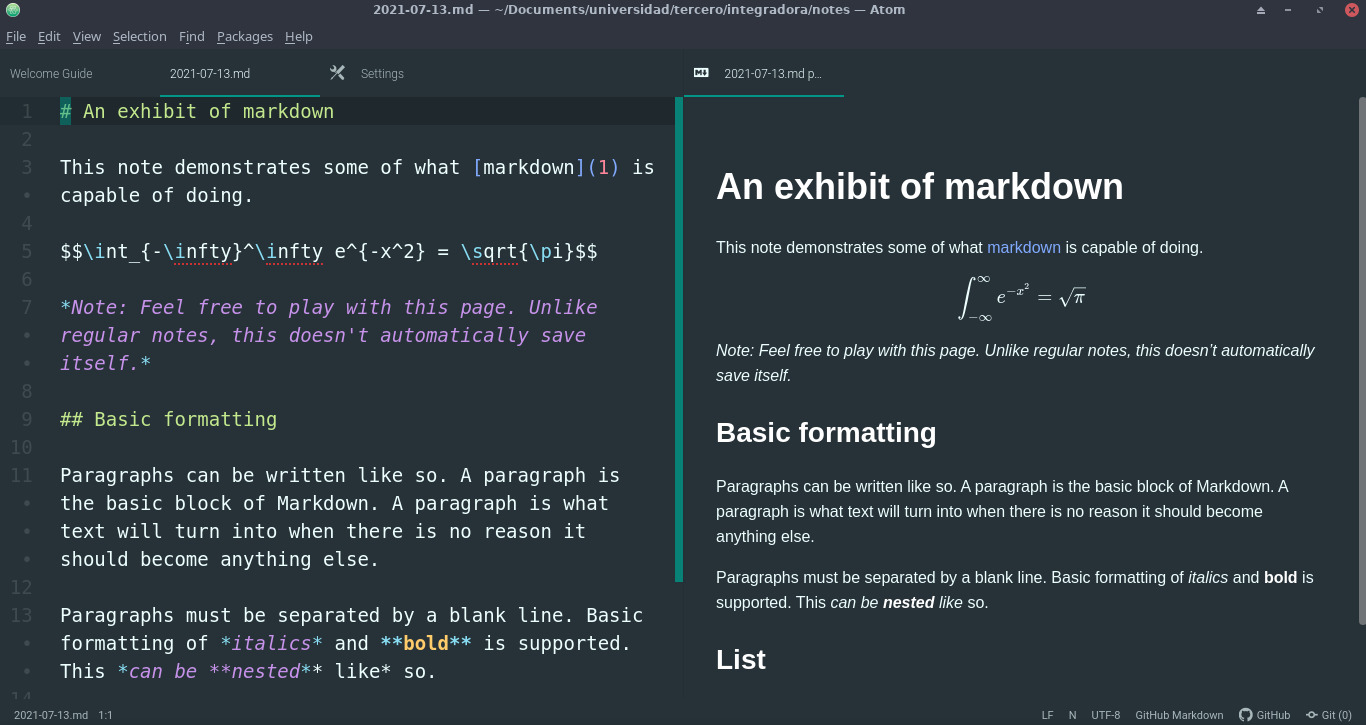Image resolution: width=1366 pixels, height=725 pixels.
Task: Click the Markdown icon on the preview tab
Action: click(x=700, y=72)
